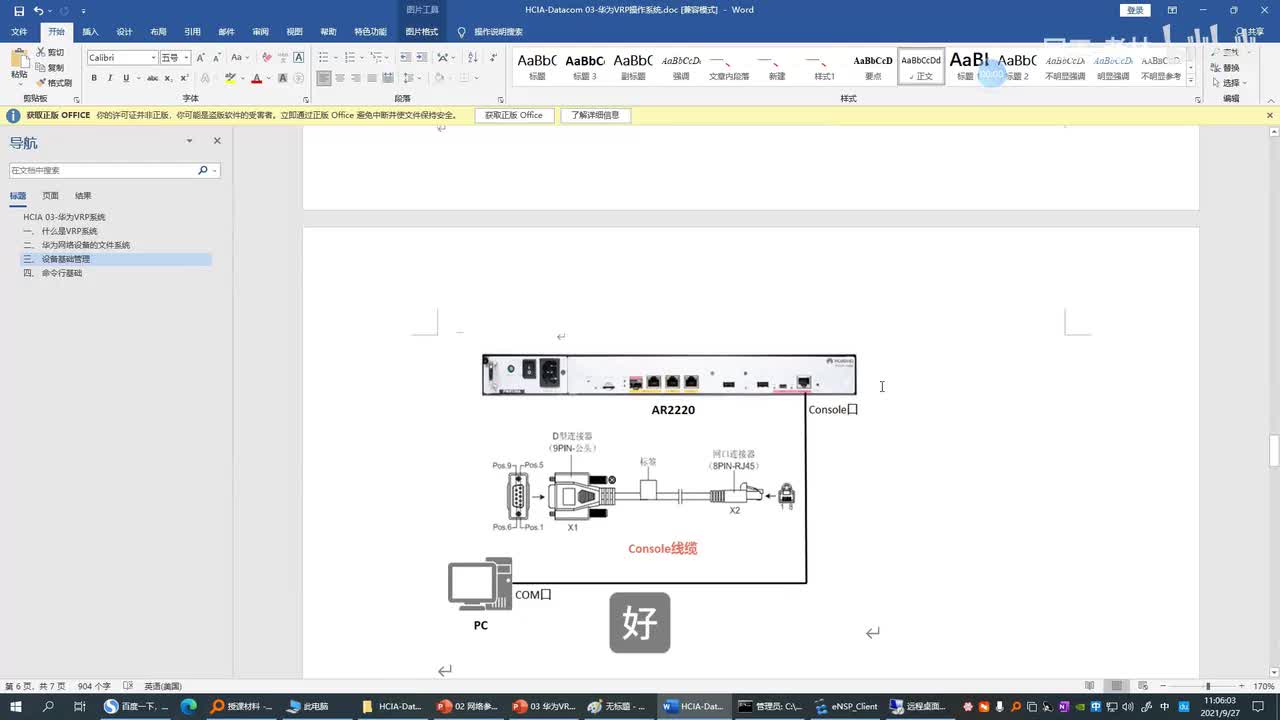This screenshot has width=1280, height=720.
Task: Open line and paragraph spacing options
Action: (x=413, y=78)
